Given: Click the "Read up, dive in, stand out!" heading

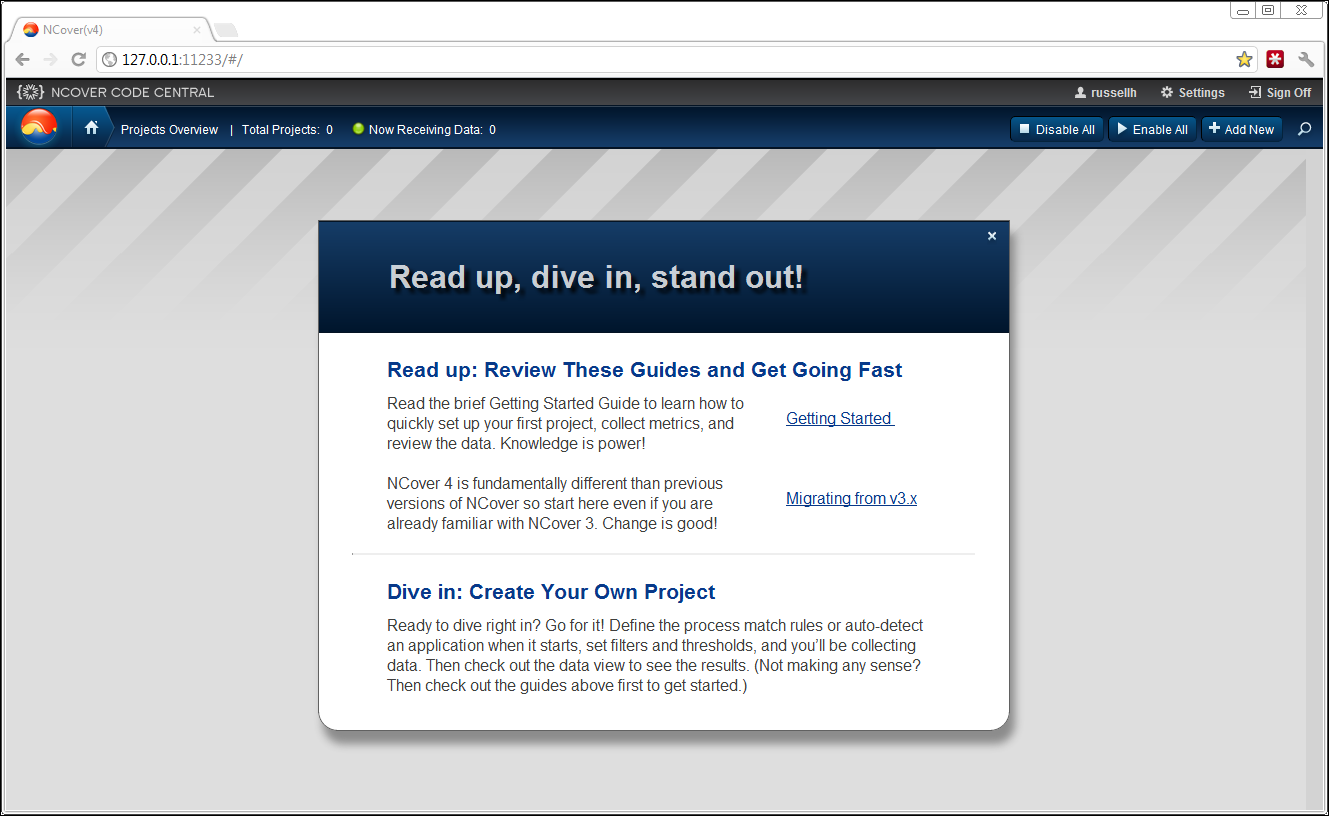Looking at the screenshot, I should [596, 277].
